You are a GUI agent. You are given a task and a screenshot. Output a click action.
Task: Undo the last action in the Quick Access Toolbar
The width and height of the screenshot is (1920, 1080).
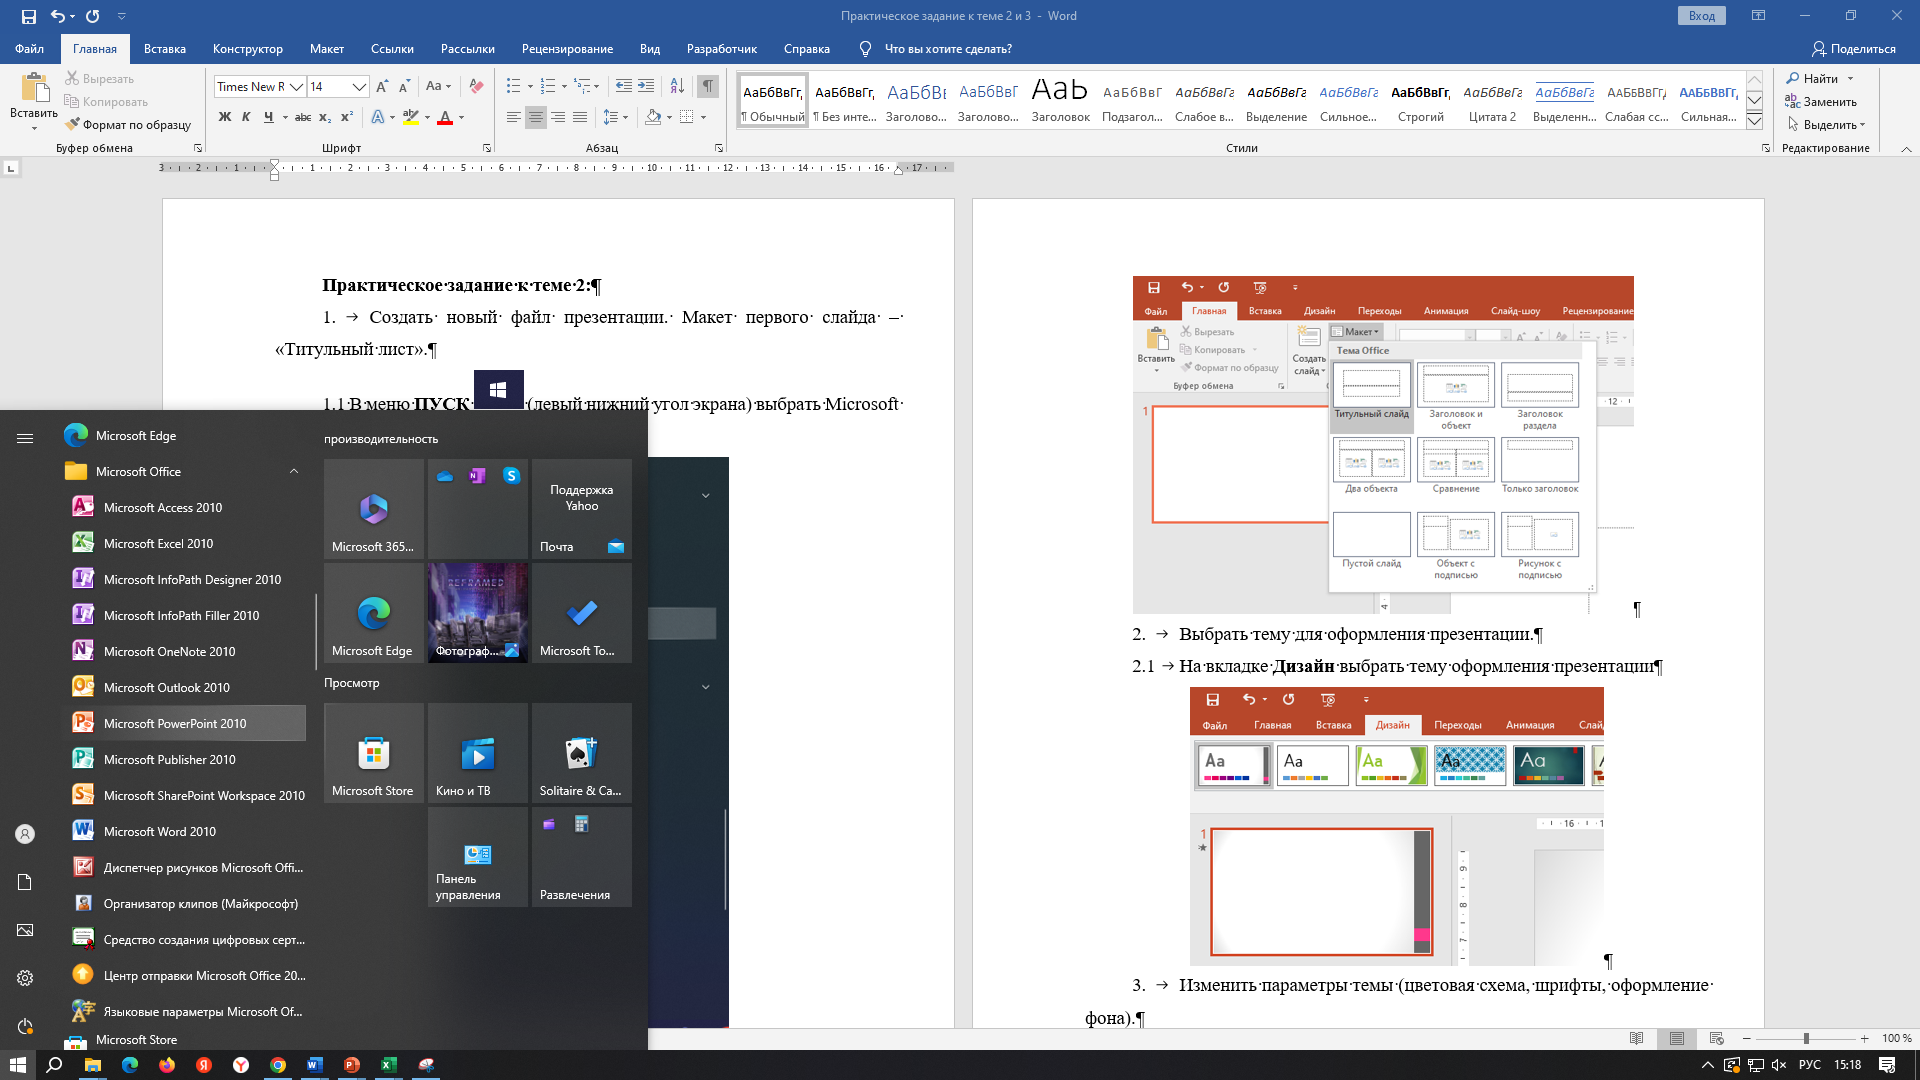pos(58,16)
